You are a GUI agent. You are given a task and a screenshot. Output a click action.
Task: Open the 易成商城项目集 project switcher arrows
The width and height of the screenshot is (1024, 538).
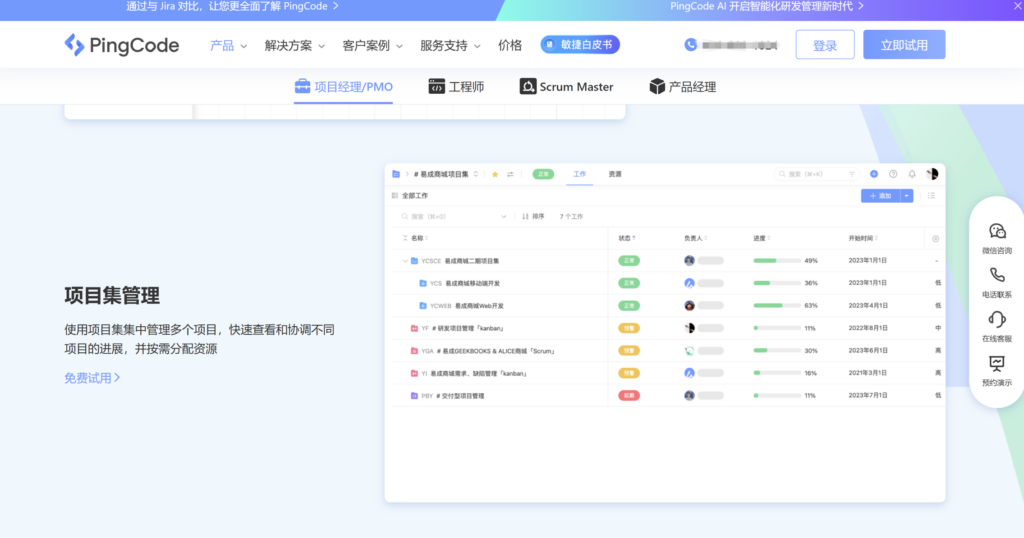click(x=475, y=174)
